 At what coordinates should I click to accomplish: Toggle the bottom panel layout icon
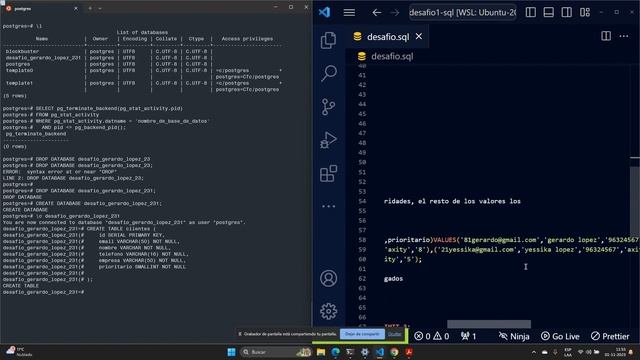pyautogui.click(x=549, y=12)
